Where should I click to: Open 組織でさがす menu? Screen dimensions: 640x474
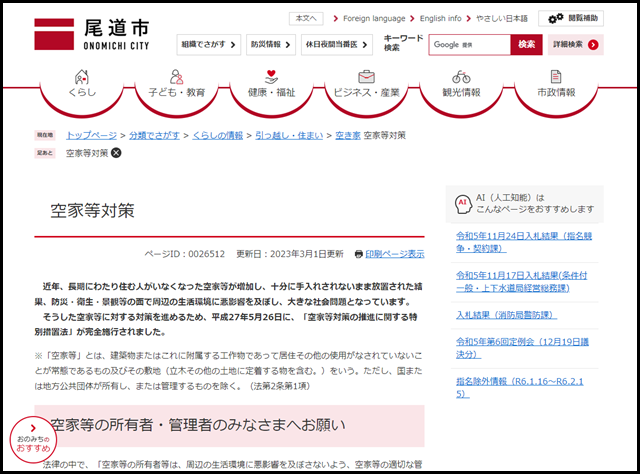[209, 45]
